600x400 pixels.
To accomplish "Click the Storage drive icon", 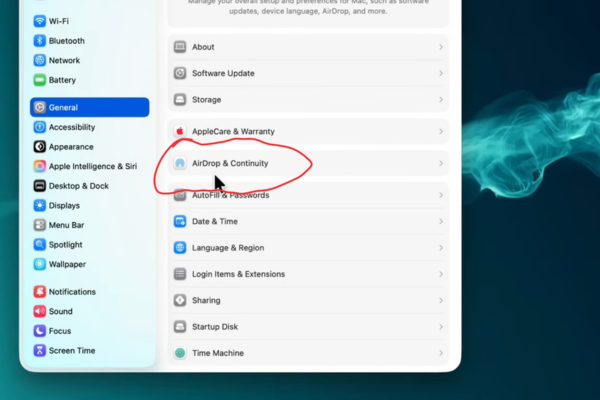I will click(x=180, y=100).
